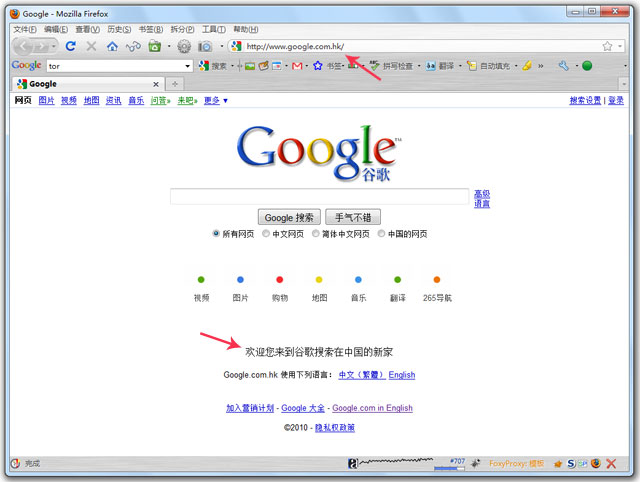Click the paint palette icon in Google Toolbar
The height and width of the screenshot is (482, 640).
tap(264, 66)
